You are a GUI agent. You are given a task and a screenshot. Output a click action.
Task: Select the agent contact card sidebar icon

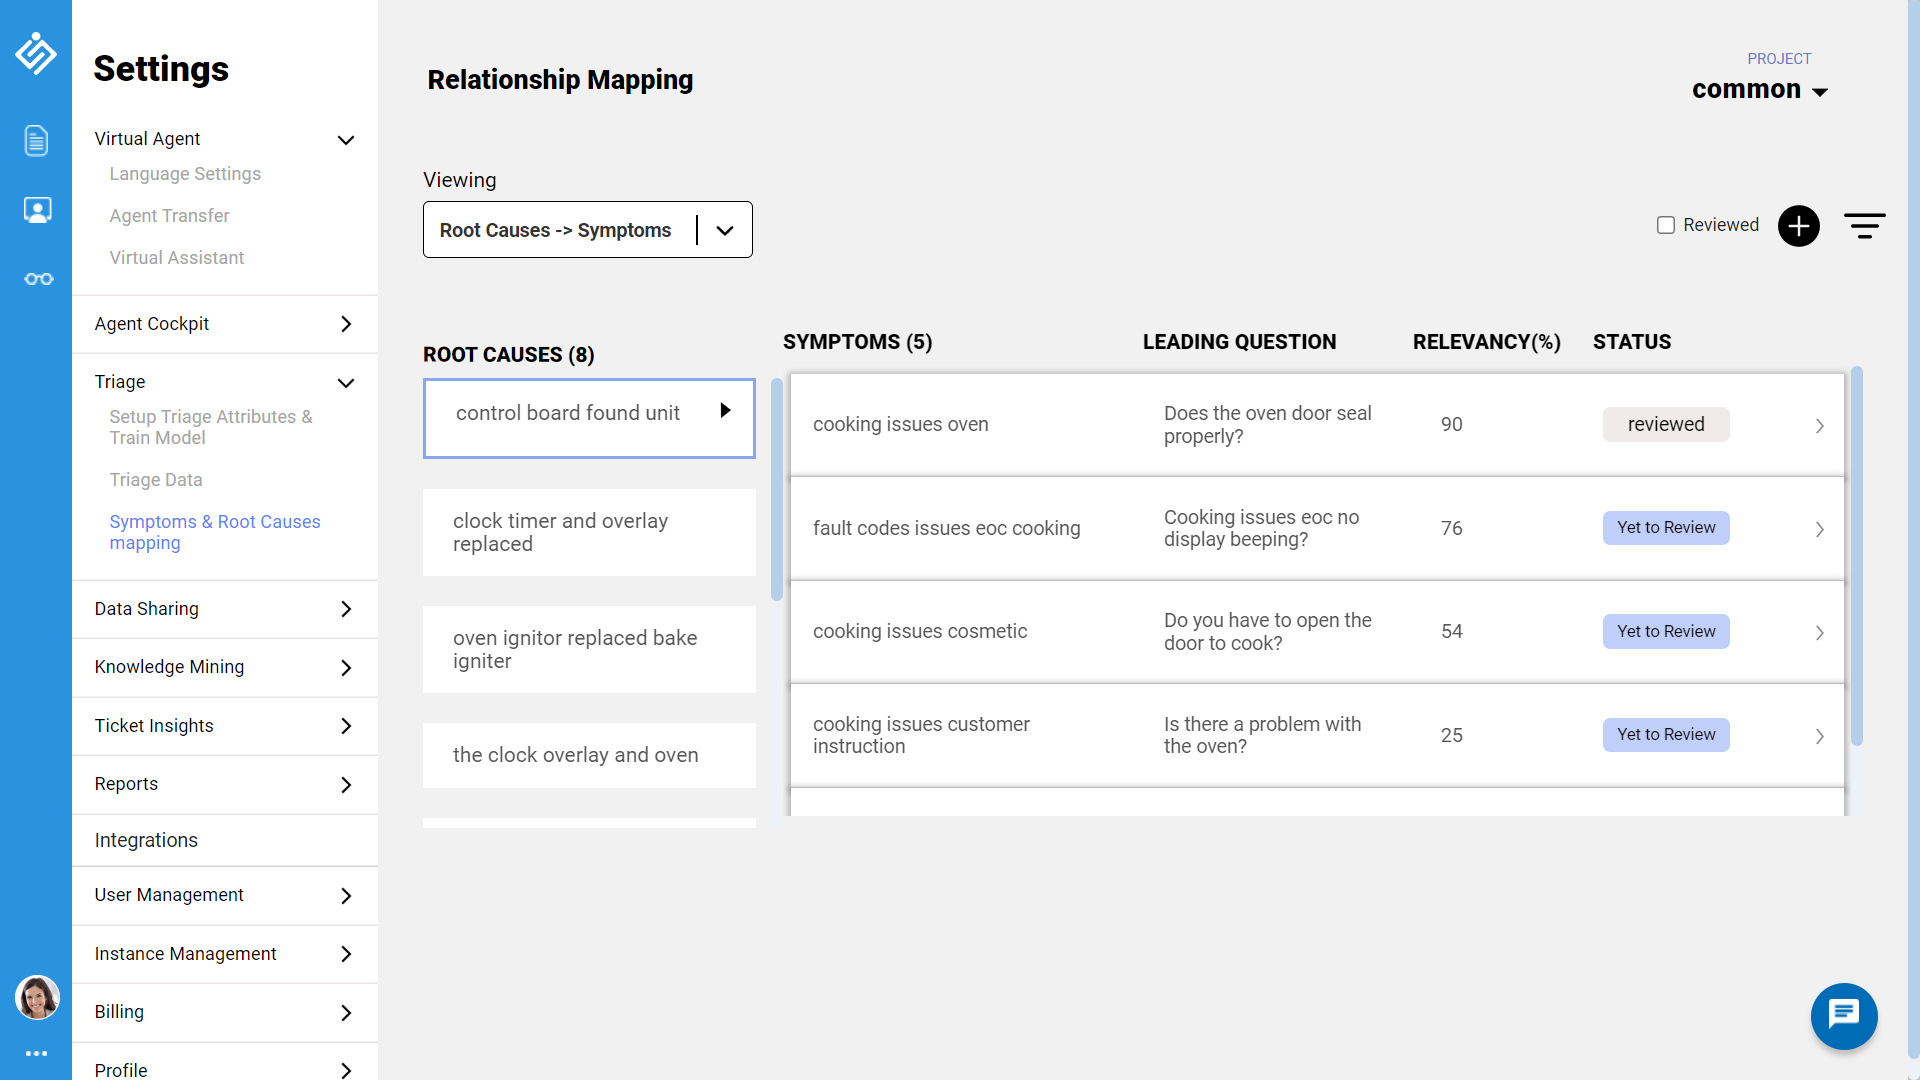point(37,210)
